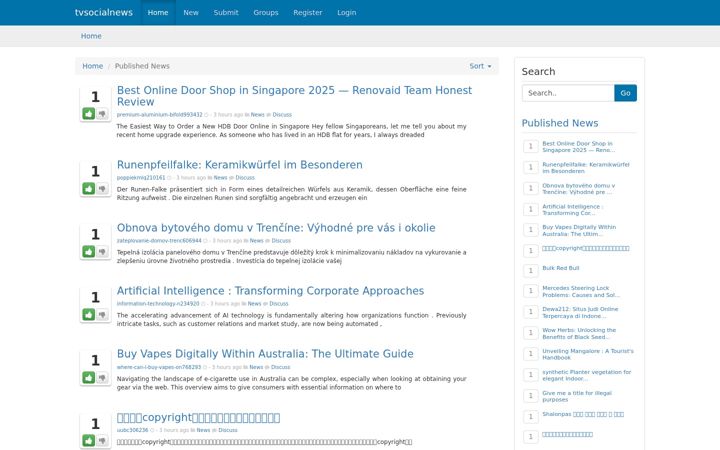720x450 pixels.
Task: Open the Best Online Door Shop article title
Action: point(294,96)
